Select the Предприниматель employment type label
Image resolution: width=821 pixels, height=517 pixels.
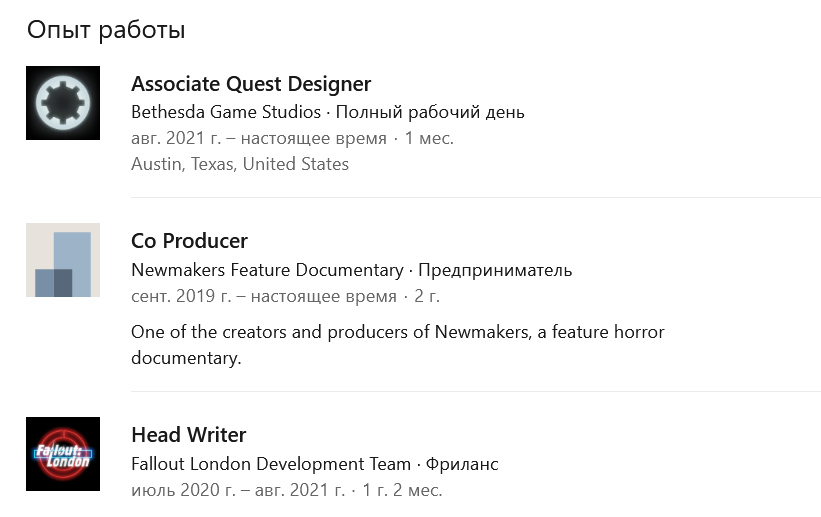495,270
